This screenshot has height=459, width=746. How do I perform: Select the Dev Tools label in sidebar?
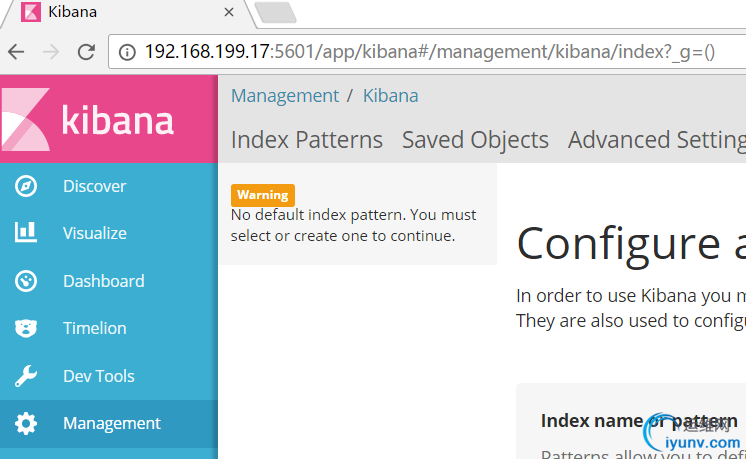pos(99,376)
